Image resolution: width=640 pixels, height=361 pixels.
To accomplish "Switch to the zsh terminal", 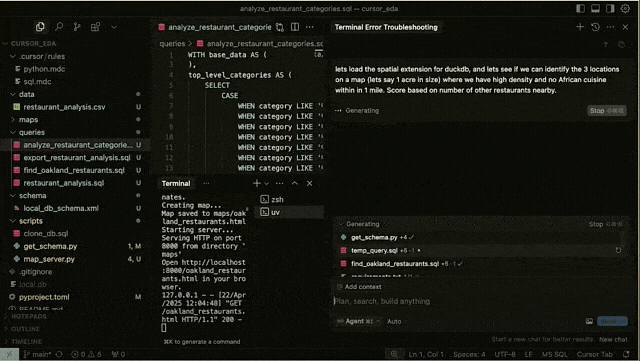I will coord(289,199).
